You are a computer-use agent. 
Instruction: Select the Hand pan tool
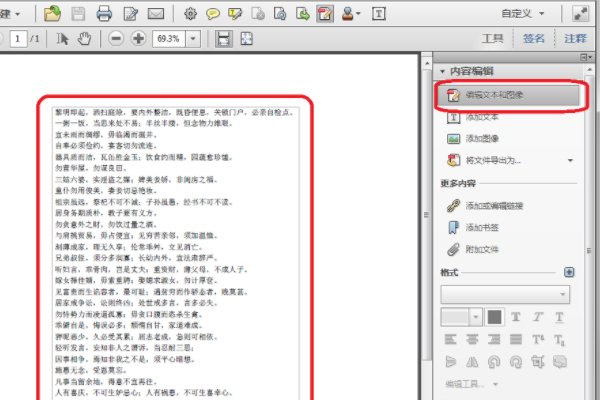(84, 38)
